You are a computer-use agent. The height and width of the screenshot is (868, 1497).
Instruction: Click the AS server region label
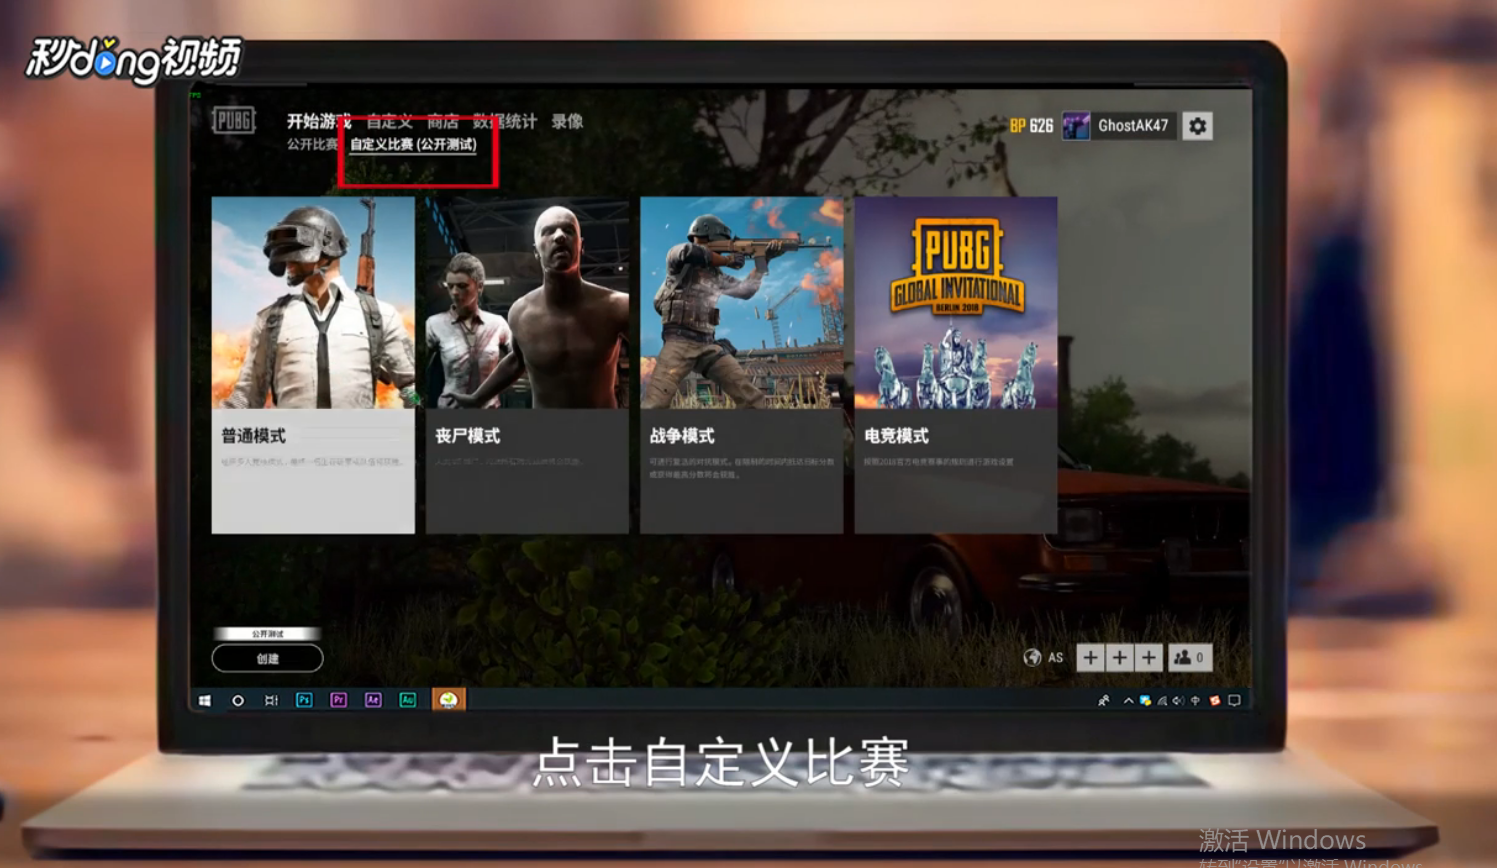(x=1055, y=658)
